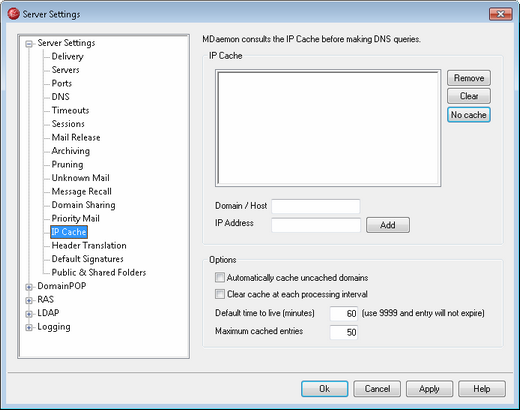Apply the current settings
The image size is (520, 410).
[429, 389]
